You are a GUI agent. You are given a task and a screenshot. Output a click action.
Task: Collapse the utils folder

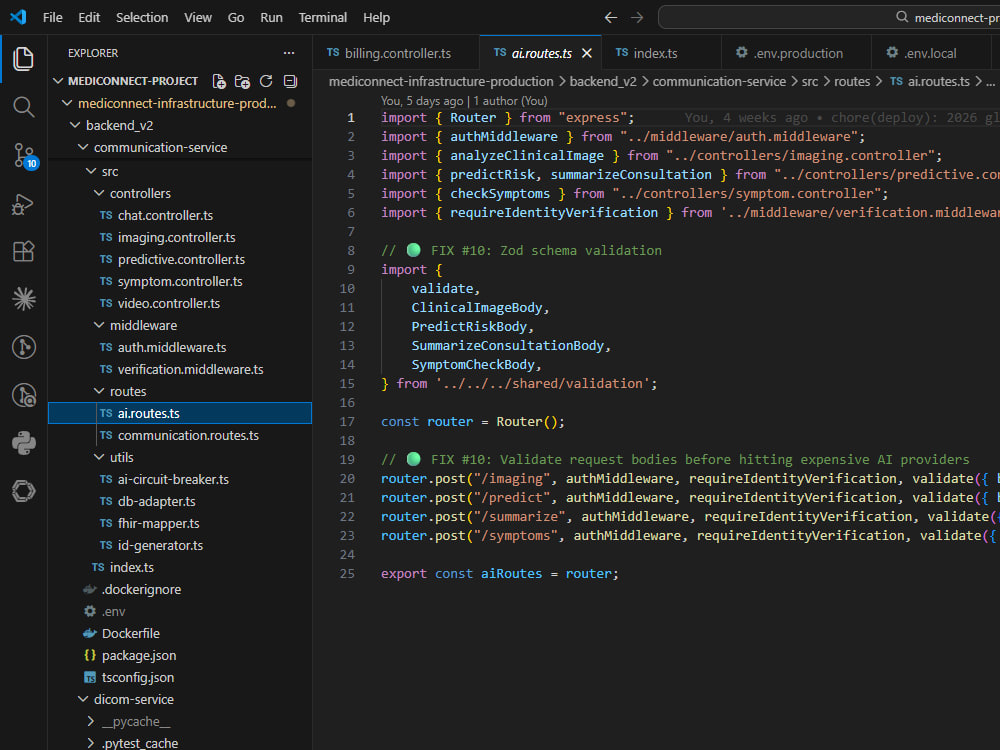pos(98,457)
